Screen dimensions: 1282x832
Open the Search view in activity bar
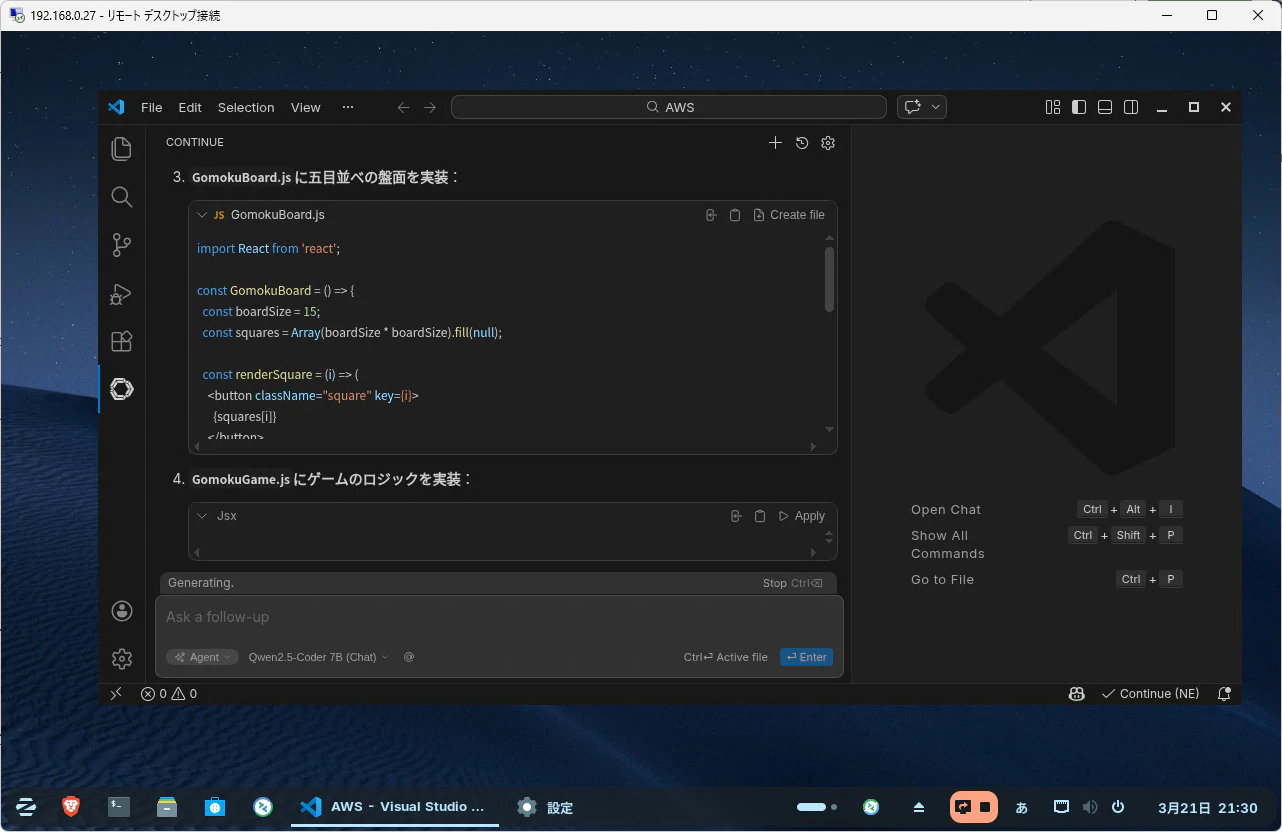tap(122, 197)
